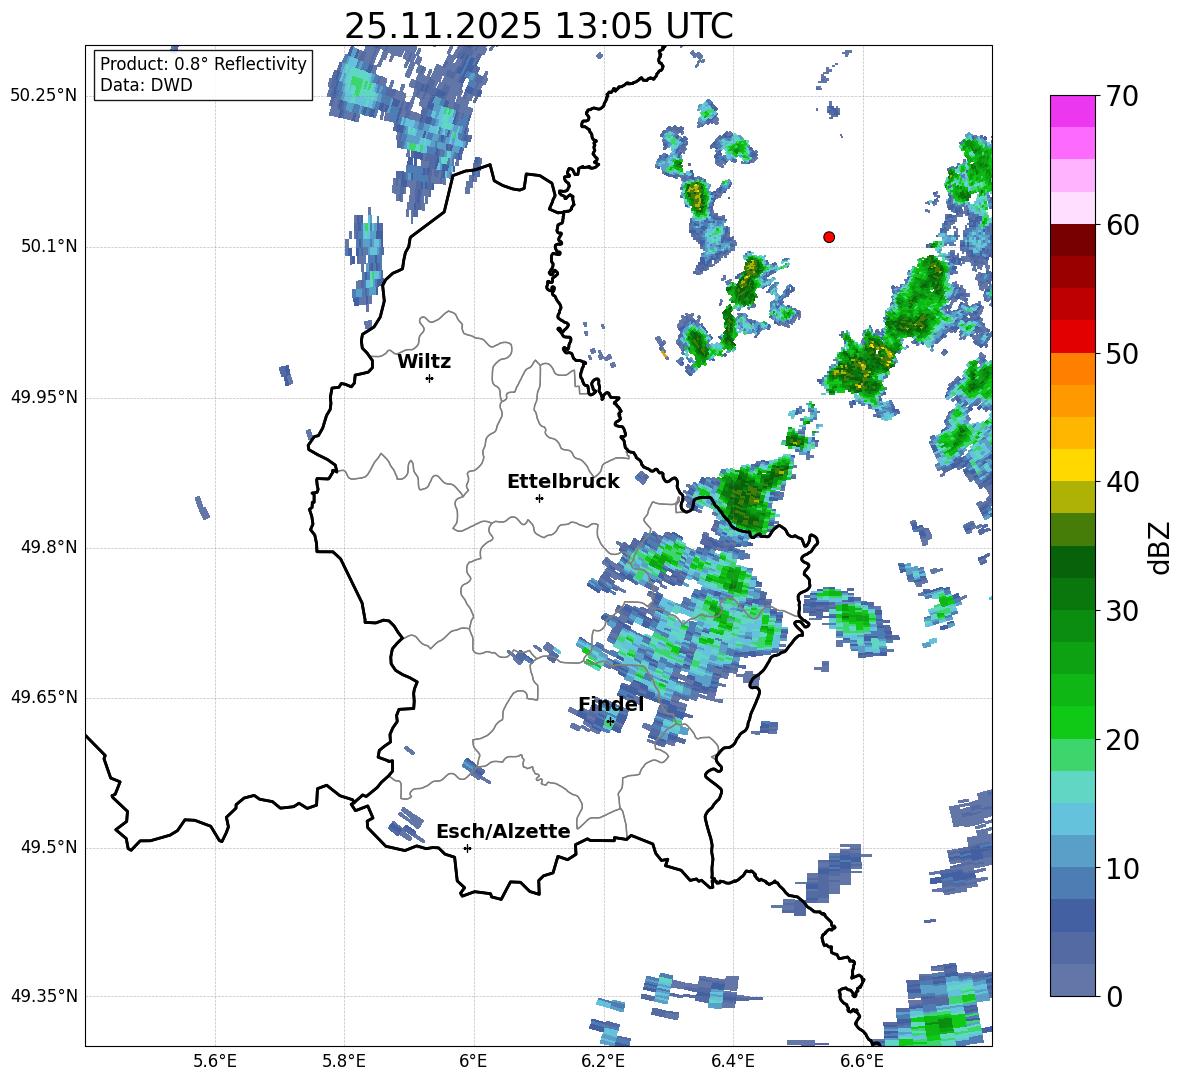Image resolution: width=1184 pixels, height=1081 pixels.
Task: Click the dBZ colorbar label
Action: coord(1160,547)
